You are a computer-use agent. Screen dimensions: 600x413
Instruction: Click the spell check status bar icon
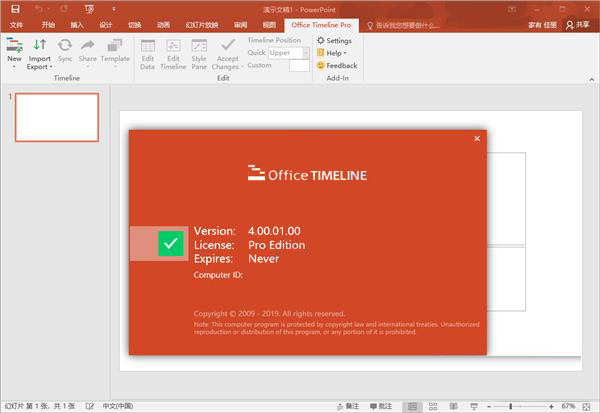pos(90,406)
